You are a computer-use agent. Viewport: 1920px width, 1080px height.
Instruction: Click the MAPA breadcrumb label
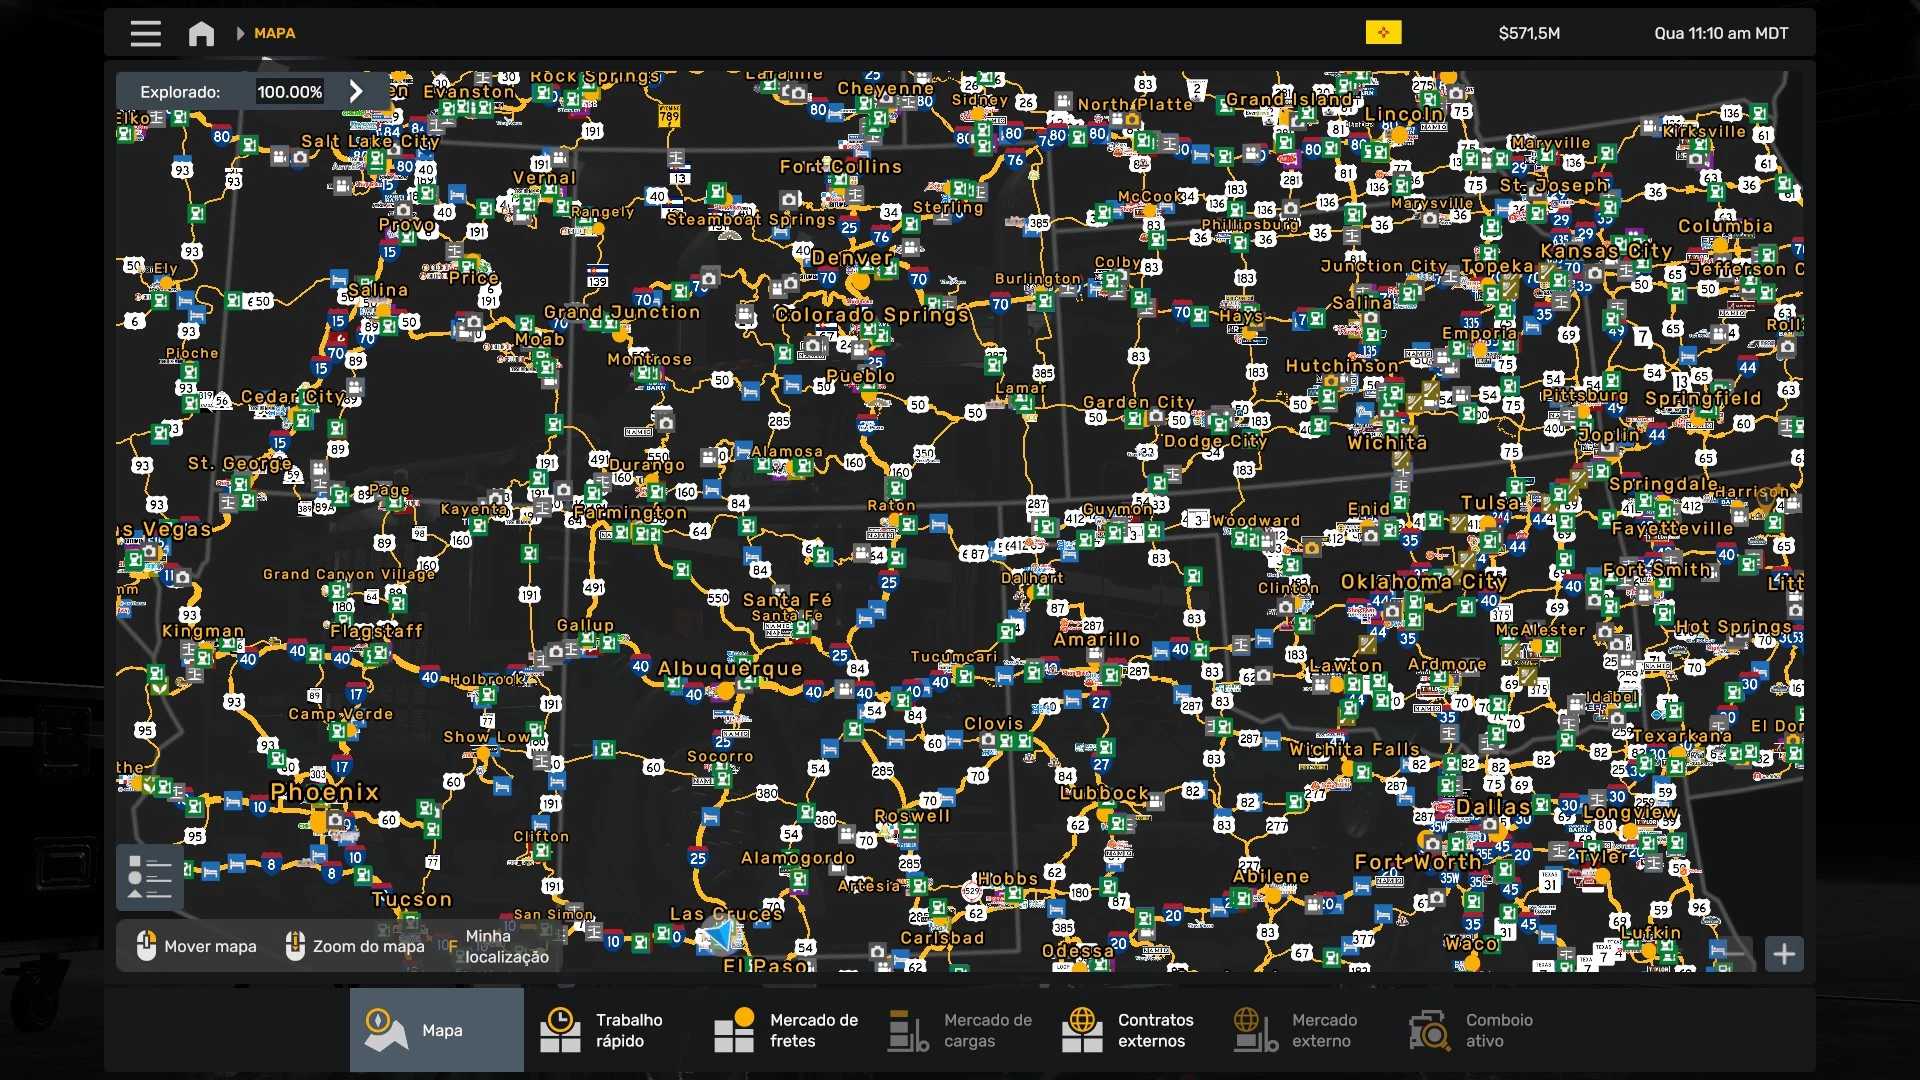[x=274, y=33]
